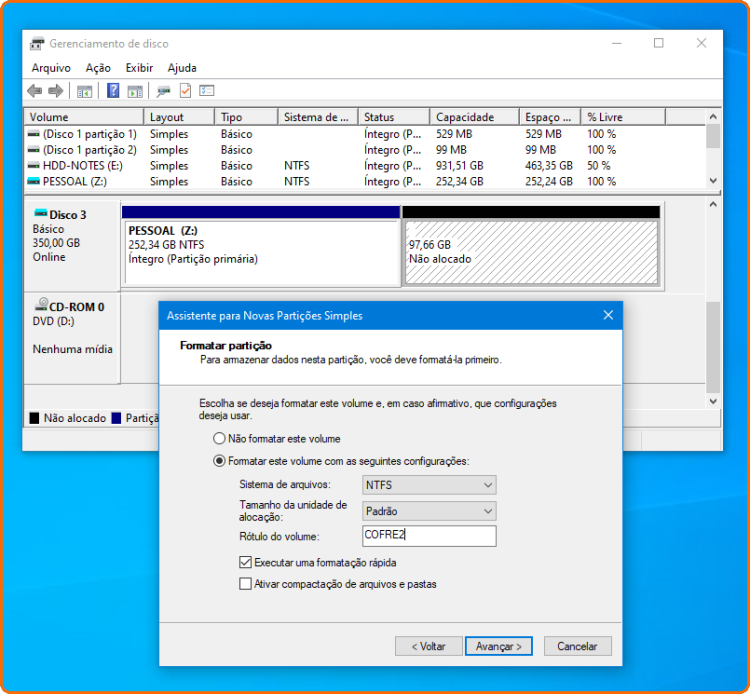750x694 pixels.
Task: Click the 'Avançar >' button
Action: pyautogui.click(x=498, y=646)
